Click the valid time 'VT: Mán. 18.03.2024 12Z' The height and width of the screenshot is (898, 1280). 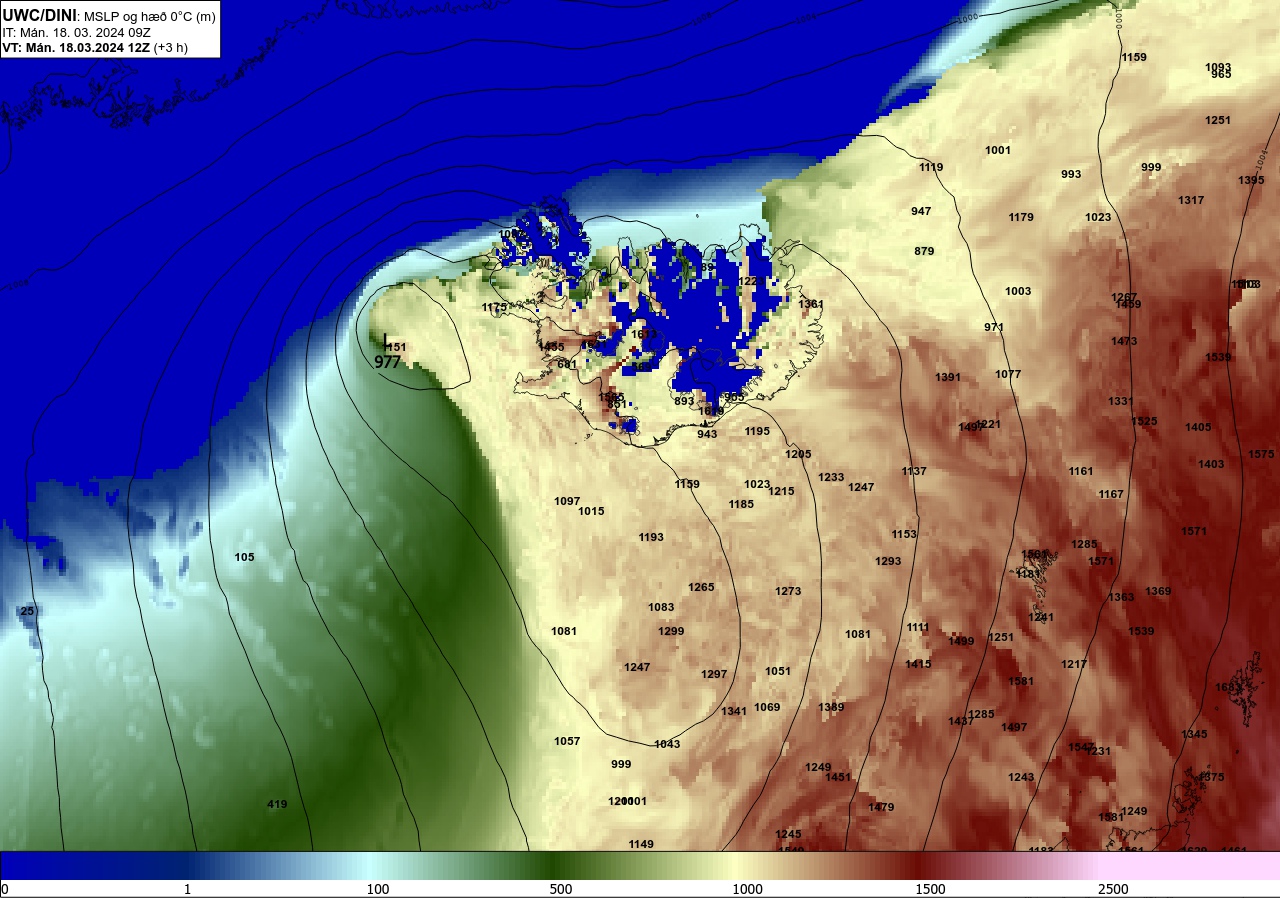[x=76, y=47]
